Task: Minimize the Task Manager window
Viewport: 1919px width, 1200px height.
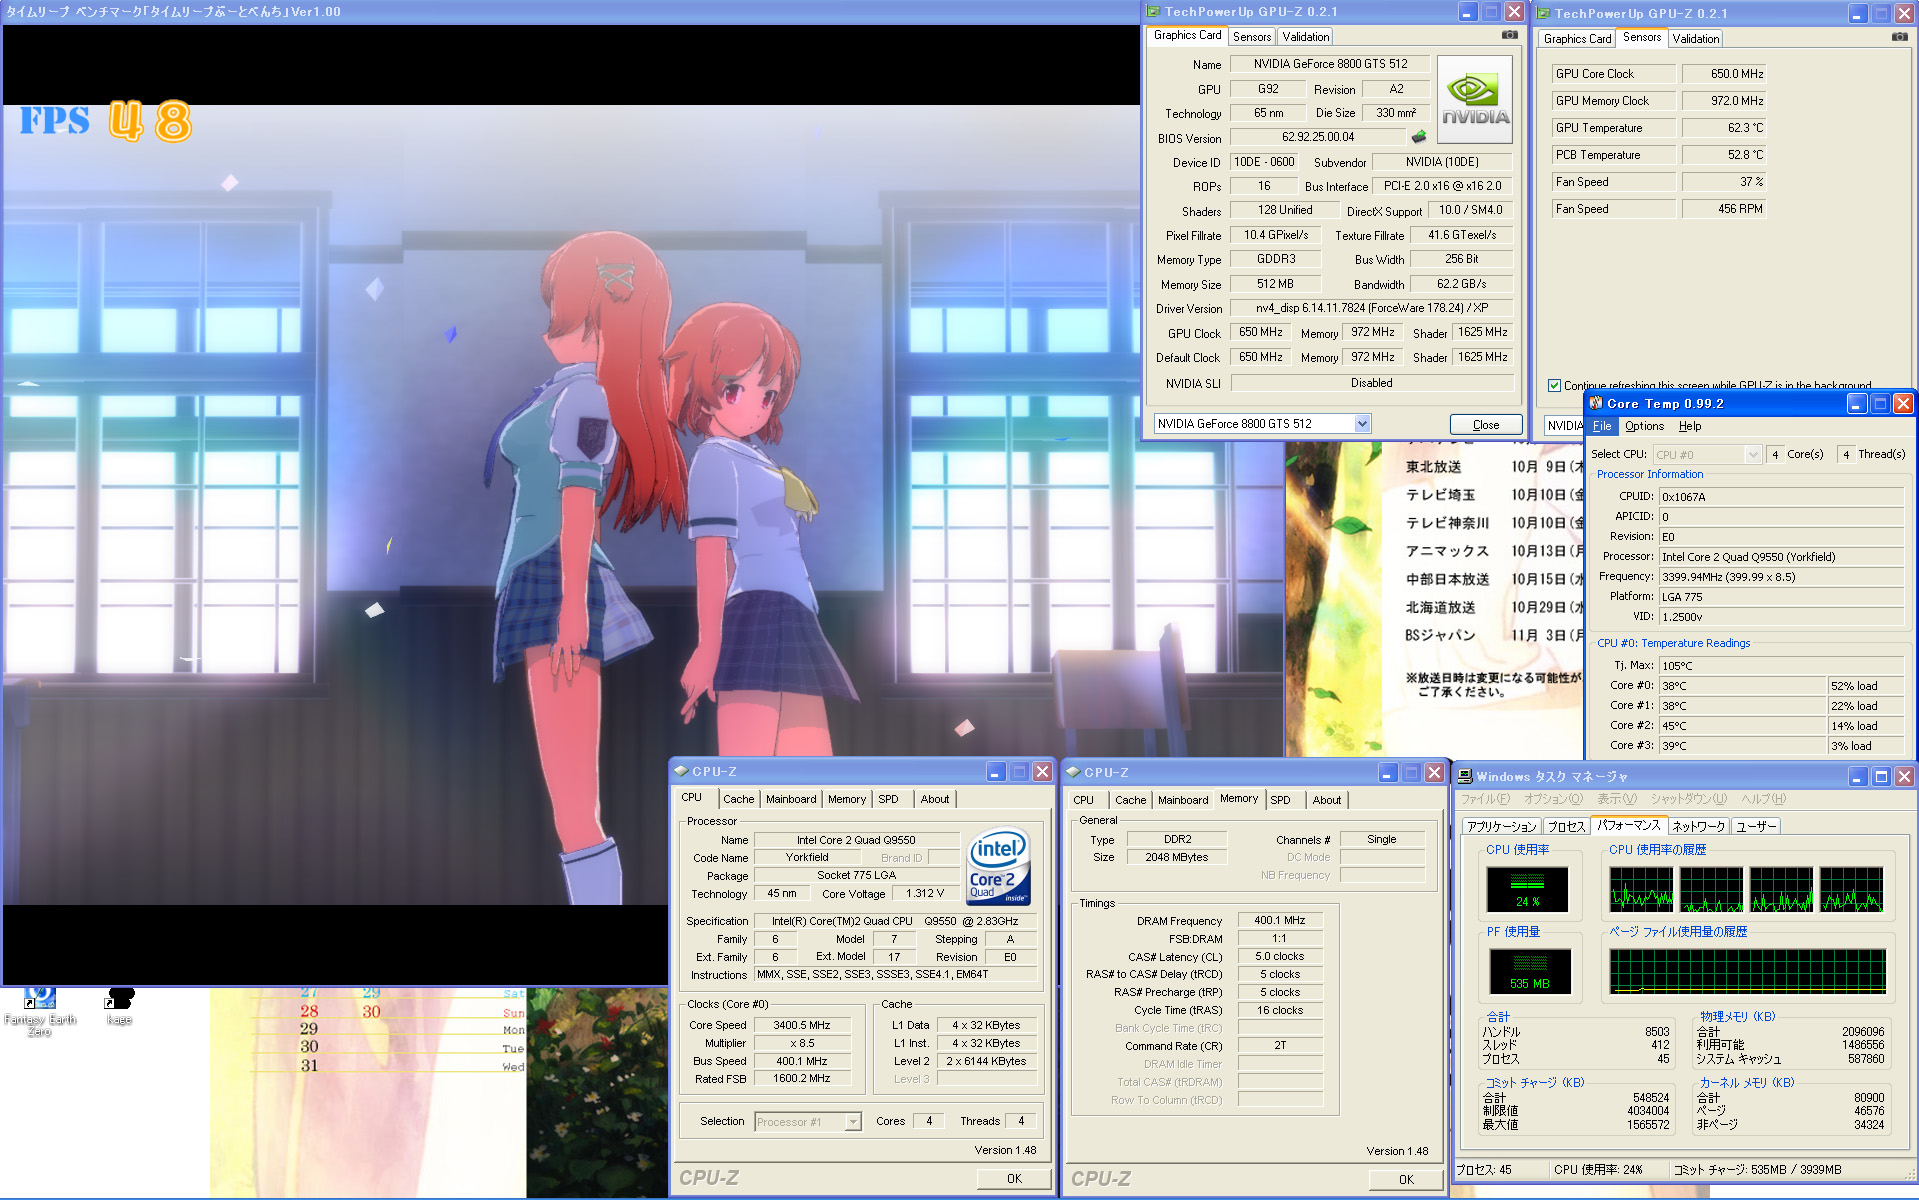Action: pyautogui.click(x=1858, y=776)
